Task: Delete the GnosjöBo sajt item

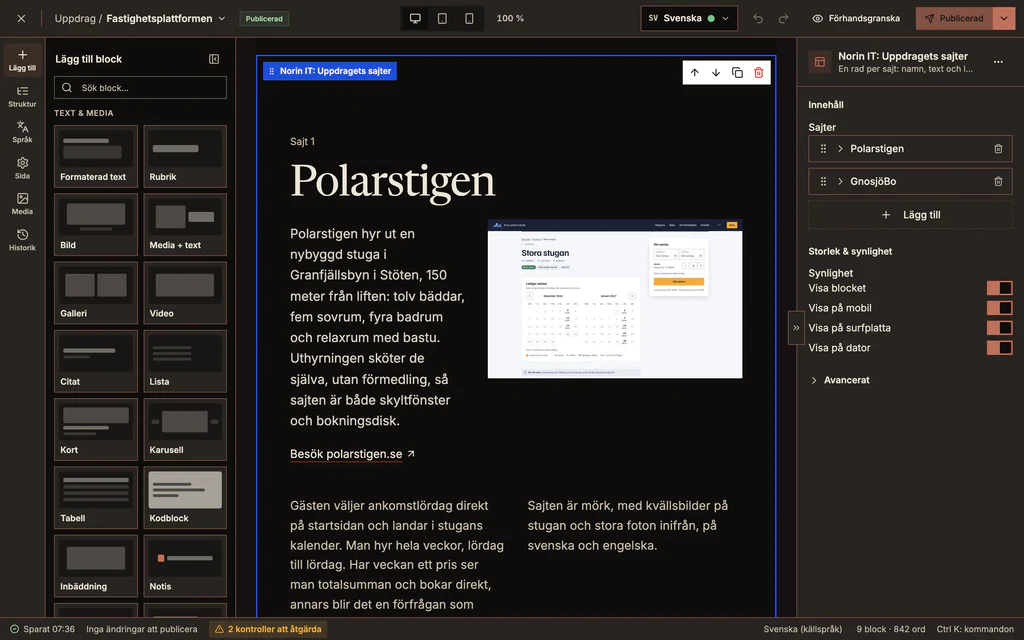Action: pos(998,182)
